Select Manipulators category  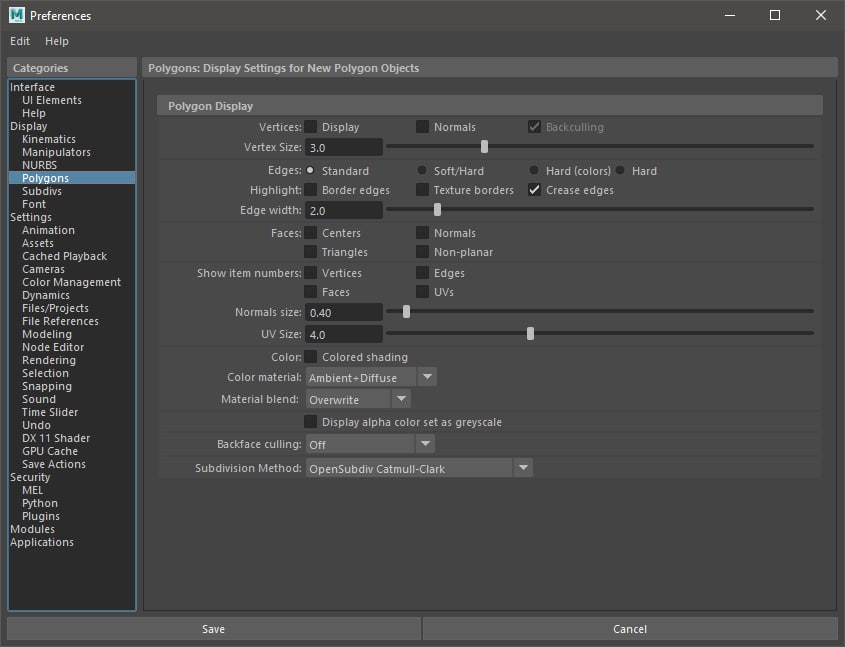click(56, 152)
